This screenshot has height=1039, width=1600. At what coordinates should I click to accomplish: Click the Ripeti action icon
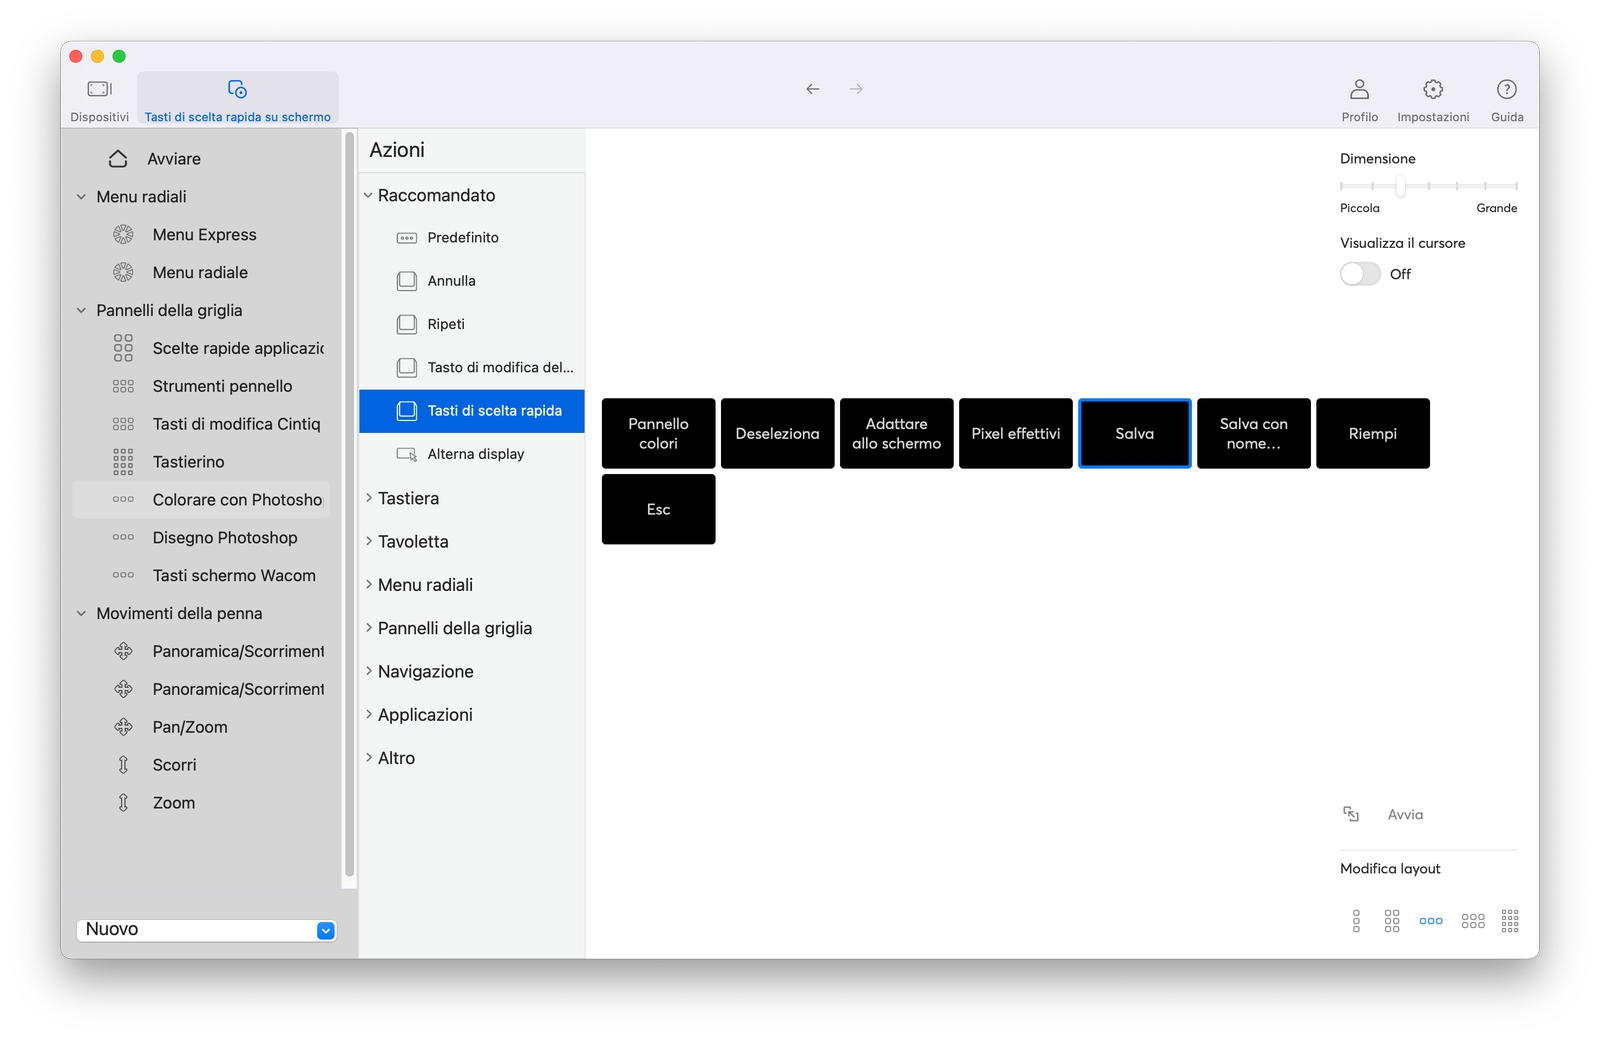click(x=407, y=324)
